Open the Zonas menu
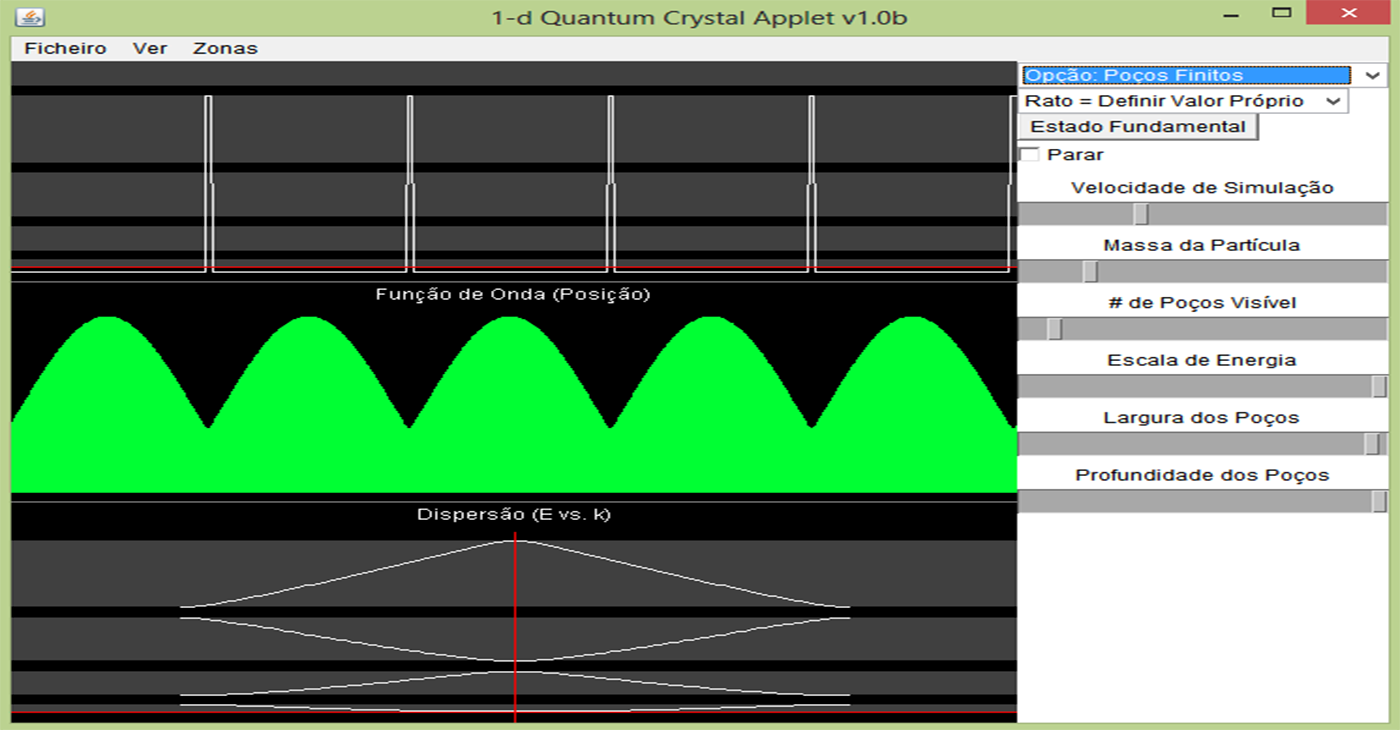This screenshot has width=1400, height=730. coord(225,48)
